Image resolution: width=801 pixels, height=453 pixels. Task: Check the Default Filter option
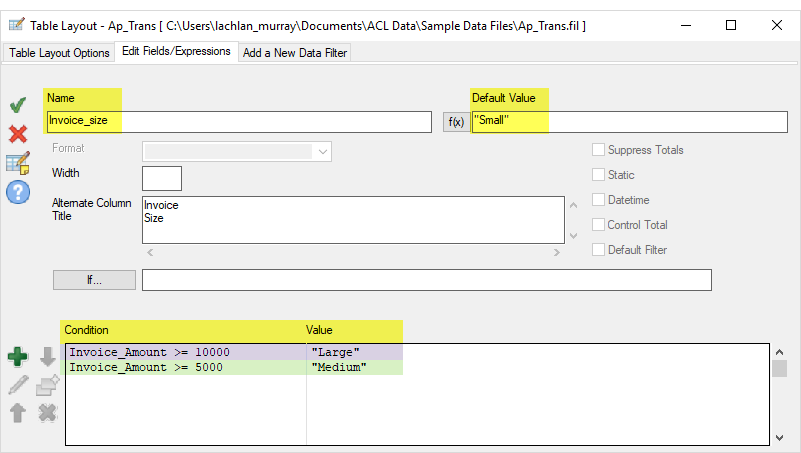pyautogui.click(x=598, y=250)
